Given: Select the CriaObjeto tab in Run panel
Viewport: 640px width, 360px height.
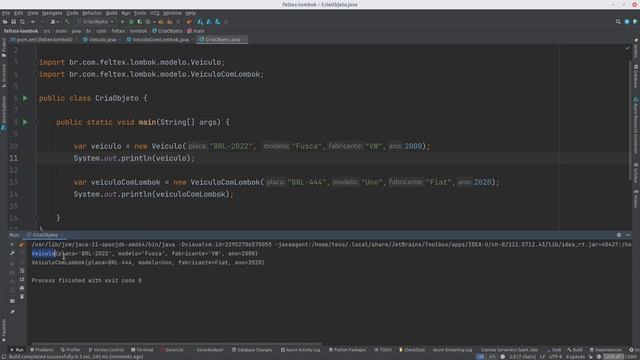Looking at the screenshot, I should [x=44, y=235].
